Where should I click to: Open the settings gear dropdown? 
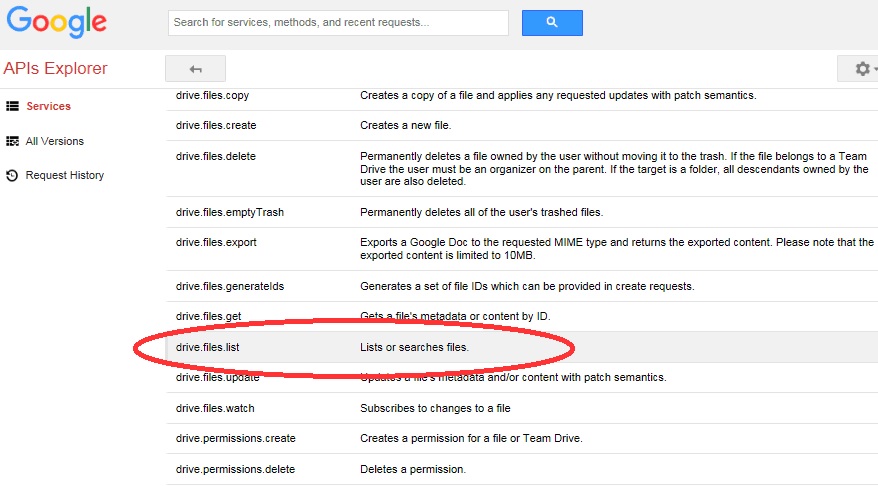862,69
